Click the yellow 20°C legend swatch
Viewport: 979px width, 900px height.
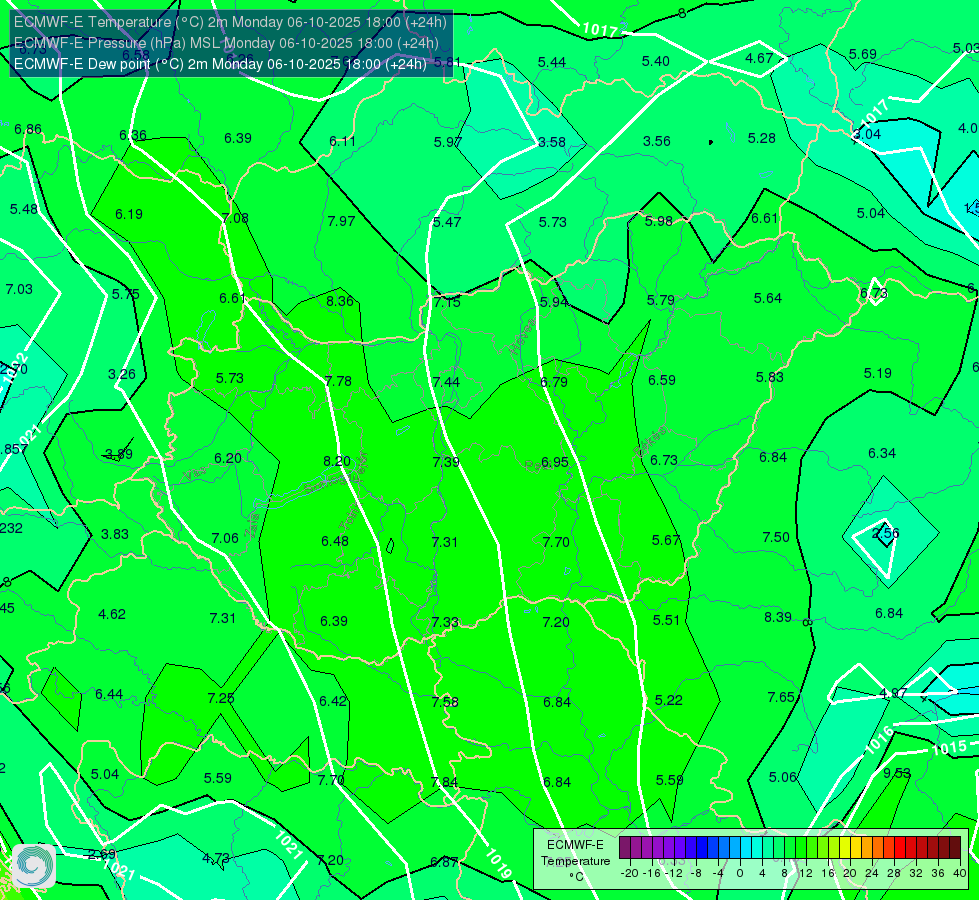pos(845,848)
